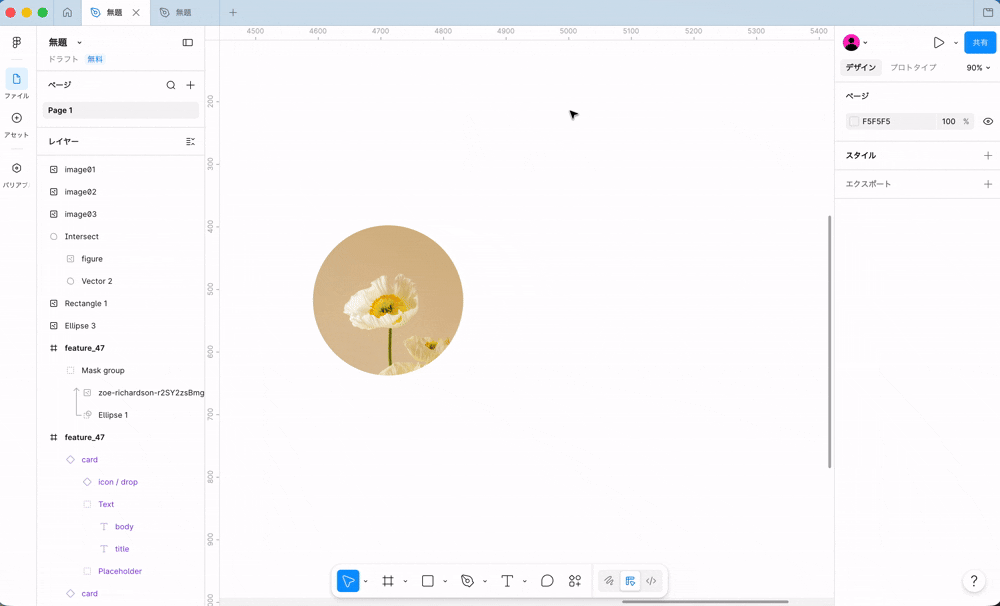
Task: Click the canvas horizontal scrollbar
Action: point(705,602)
